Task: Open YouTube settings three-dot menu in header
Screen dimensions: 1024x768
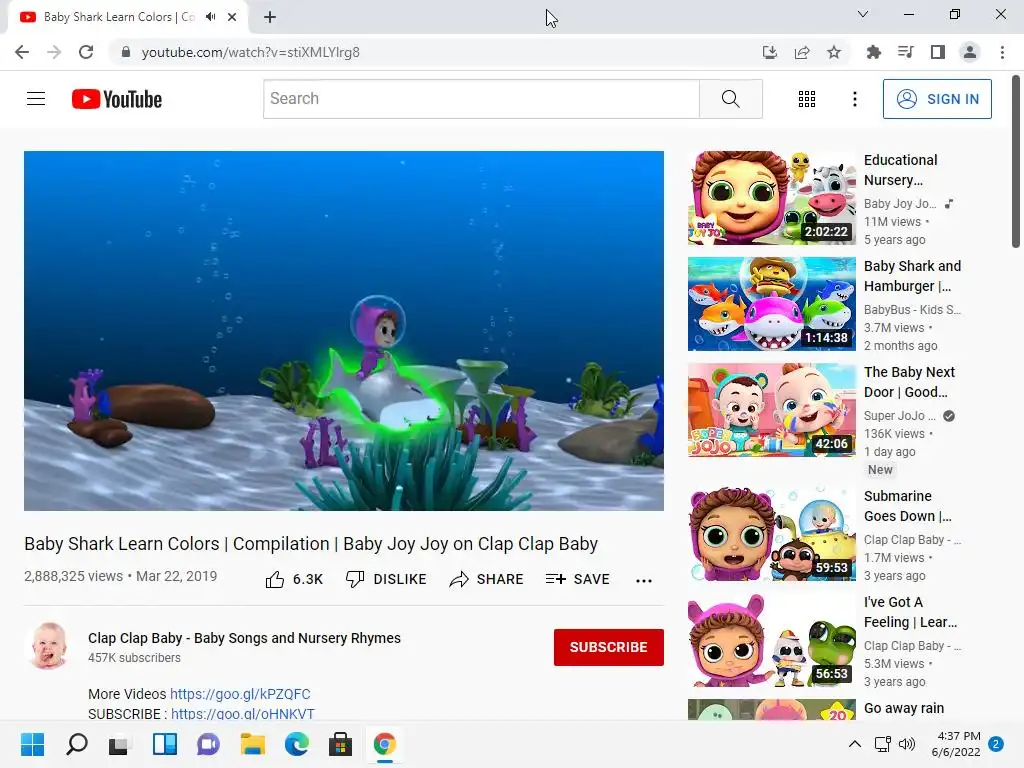Action: (x=854, y=99)
